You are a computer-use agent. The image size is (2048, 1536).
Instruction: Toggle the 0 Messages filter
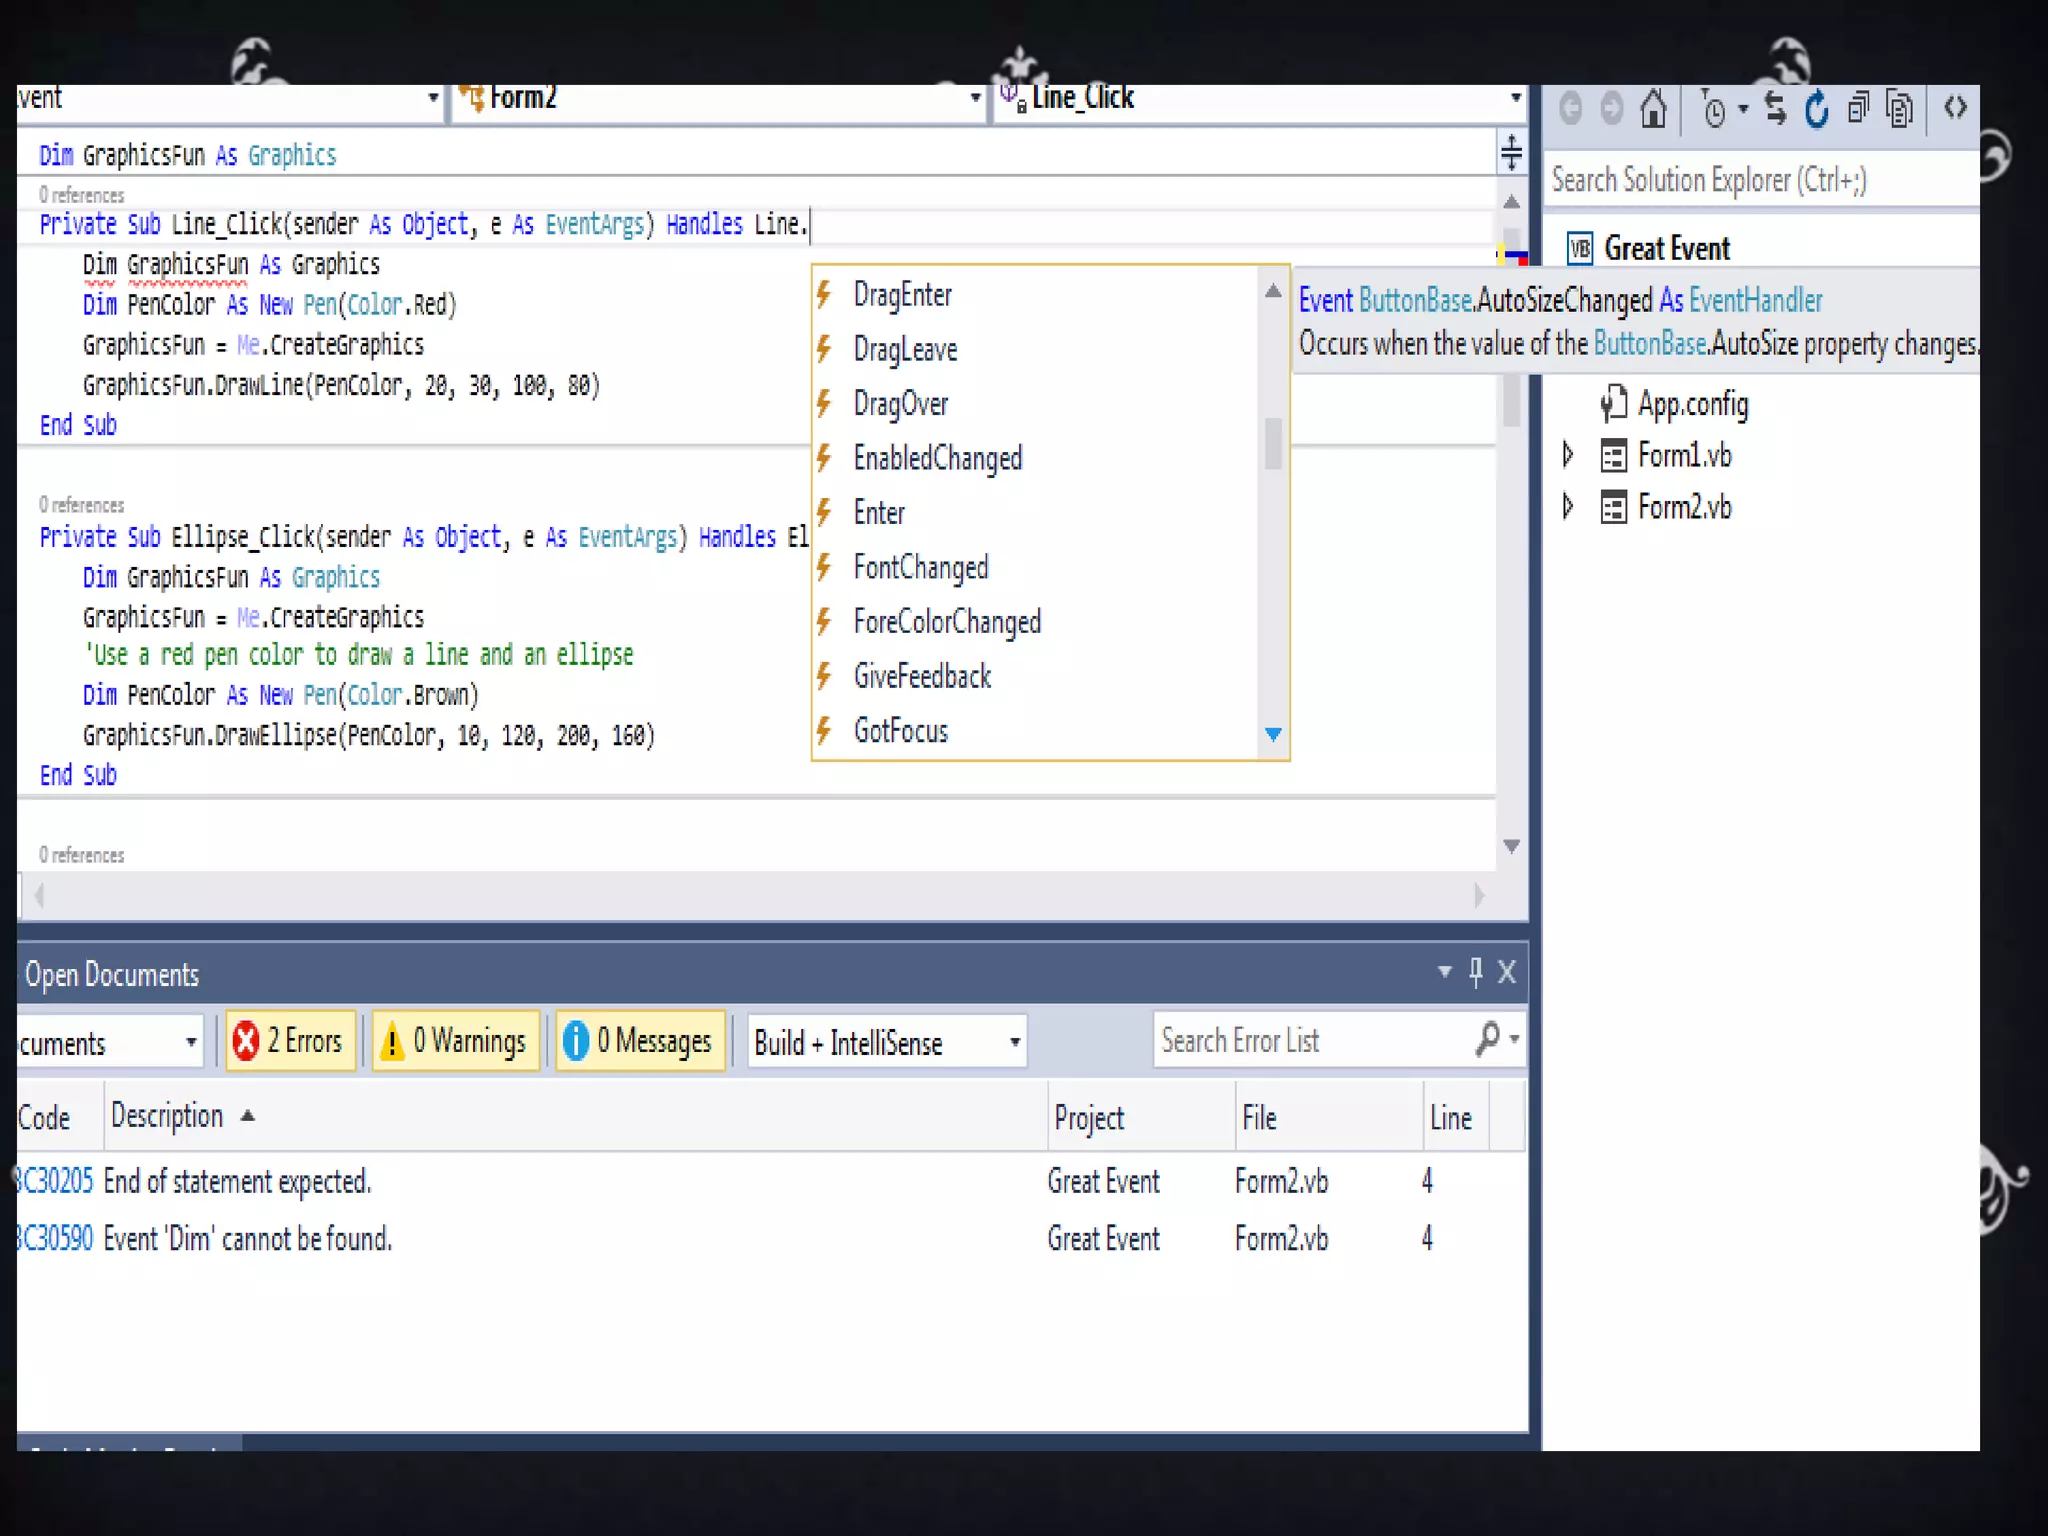click(x=639, y=1041)
